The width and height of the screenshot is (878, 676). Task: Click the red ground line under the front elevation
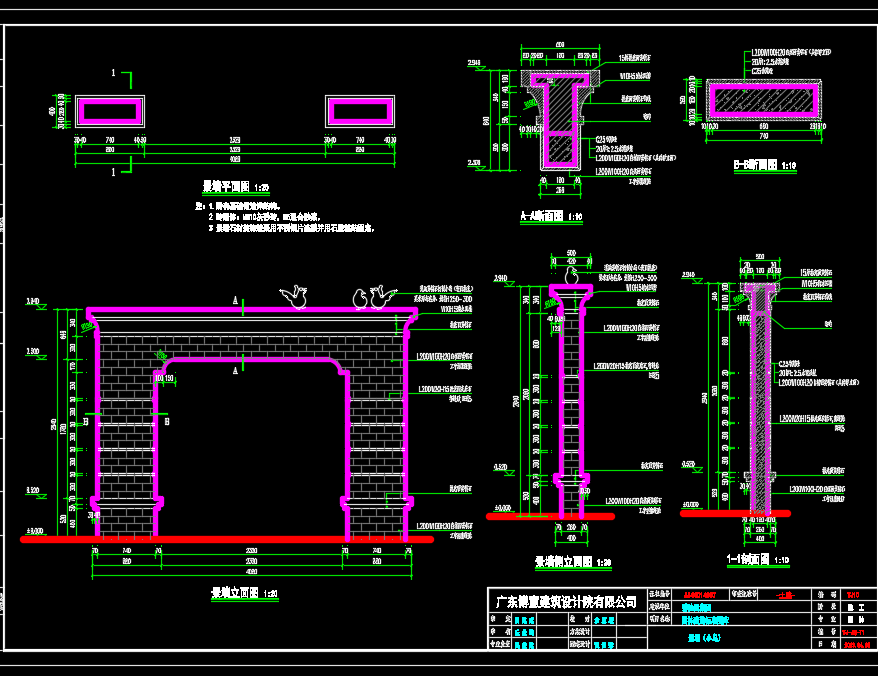pyautogui.click(x=227, y=539)
